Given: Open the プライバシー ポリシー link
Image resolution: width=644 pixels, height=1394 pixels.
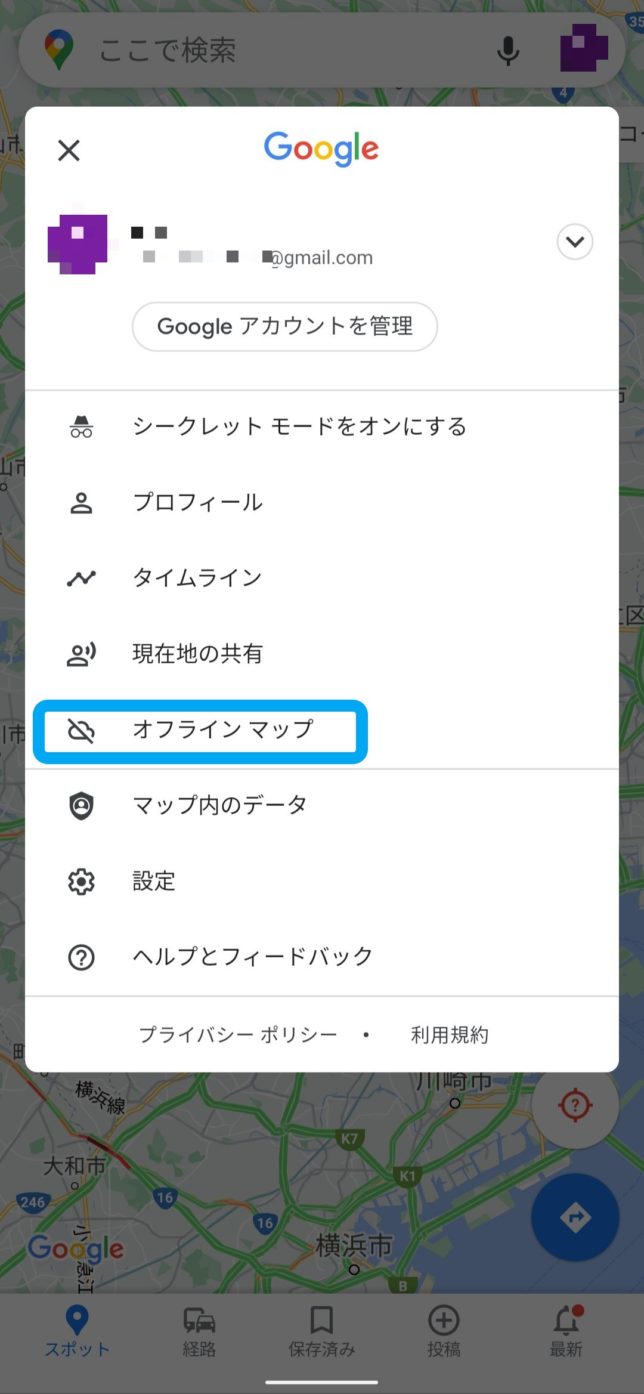Looking at the screenshot, I should [x=238, y=1035].
